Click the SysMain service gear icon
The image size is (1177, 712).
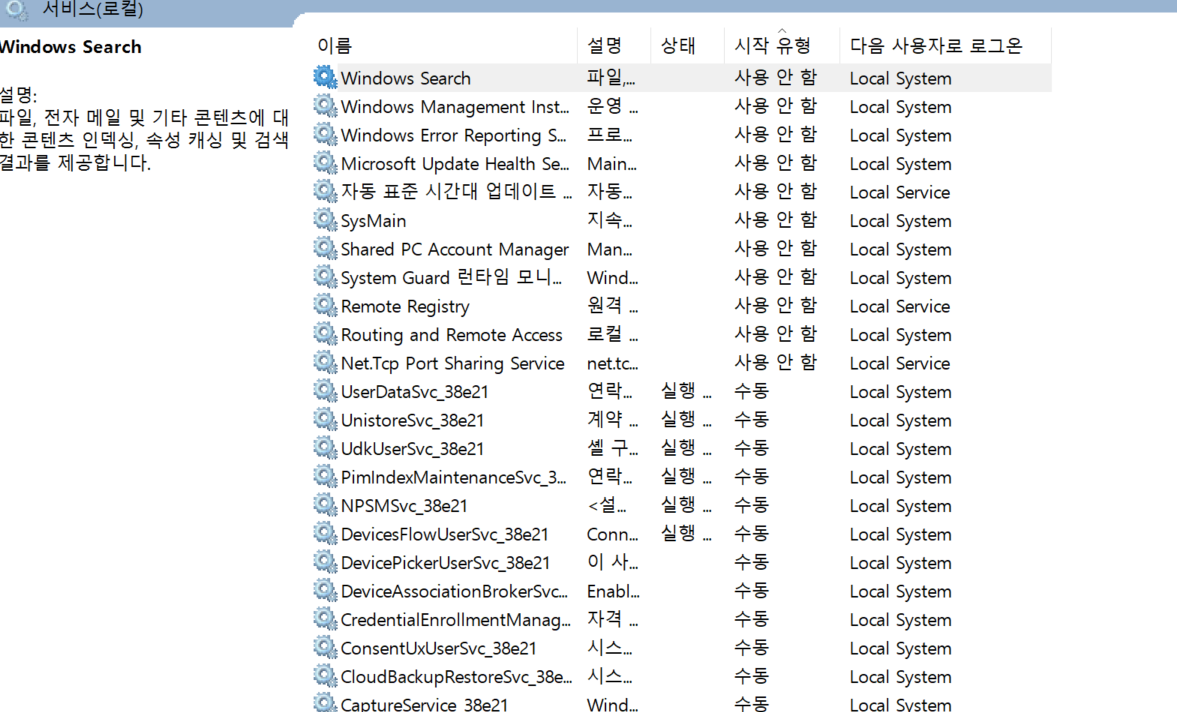click(324, 220)
